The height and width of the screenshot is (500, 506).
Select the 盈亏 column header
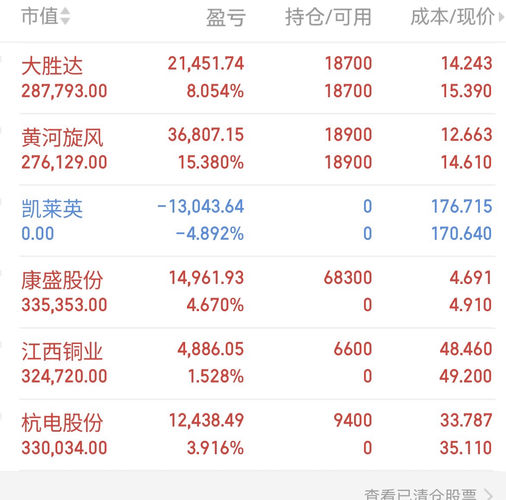[226, 17]
